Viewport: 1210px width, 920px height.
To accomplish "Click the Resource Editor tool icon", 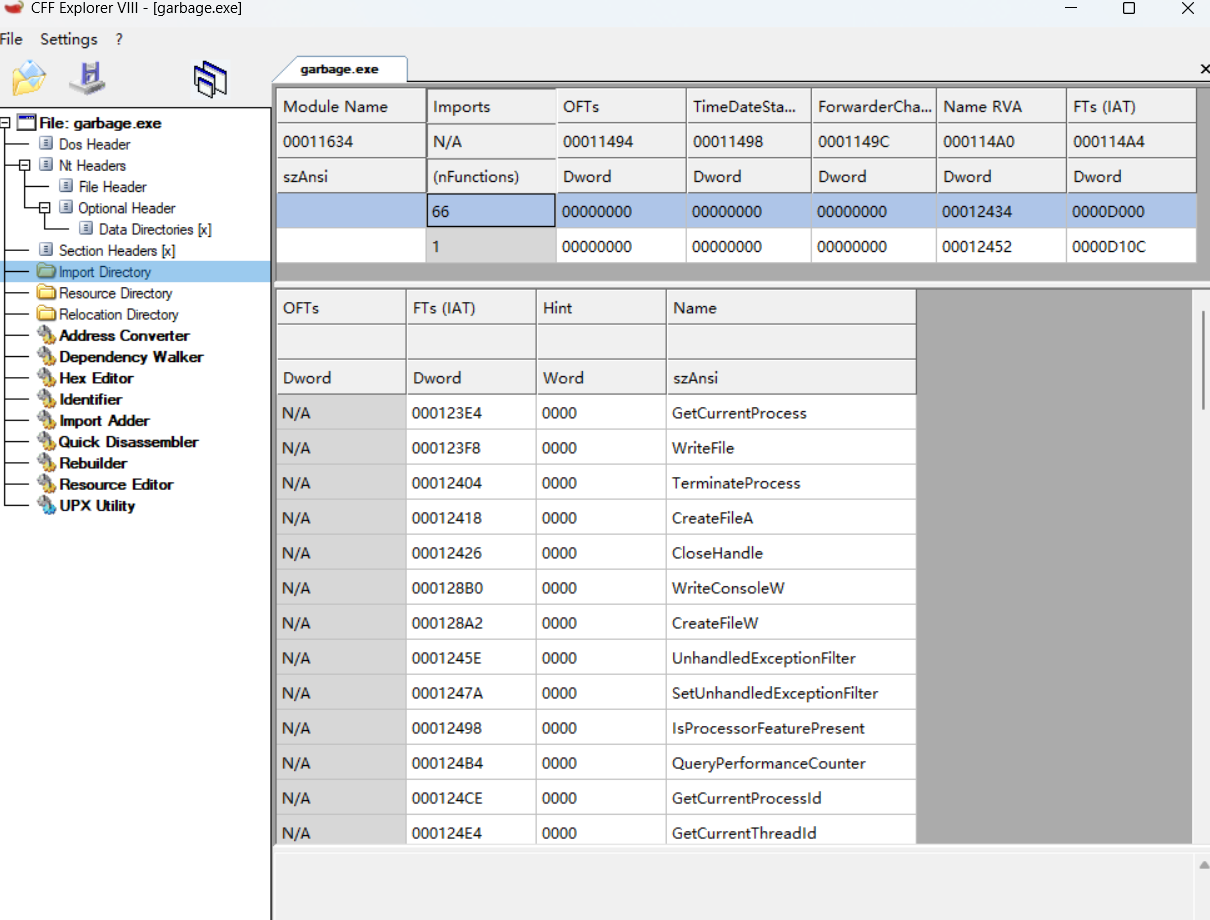I will coord(46,484).
